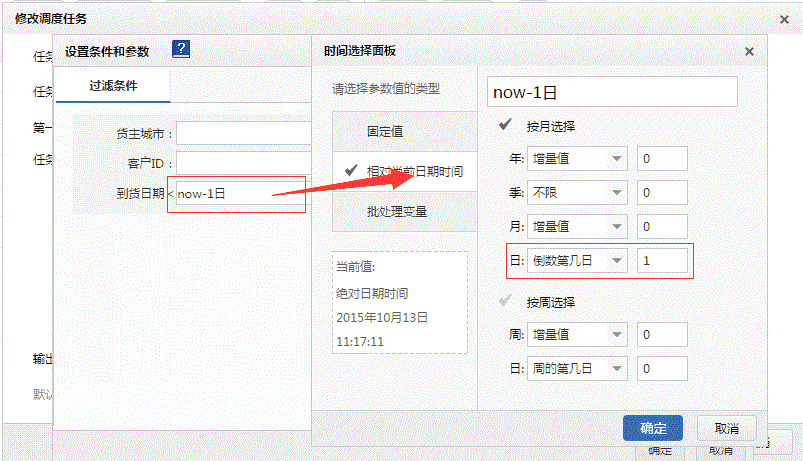Viewport: 803px width, 461px height.
Task: Open the 周 增量值 dropdown
Action: [578, 334]
